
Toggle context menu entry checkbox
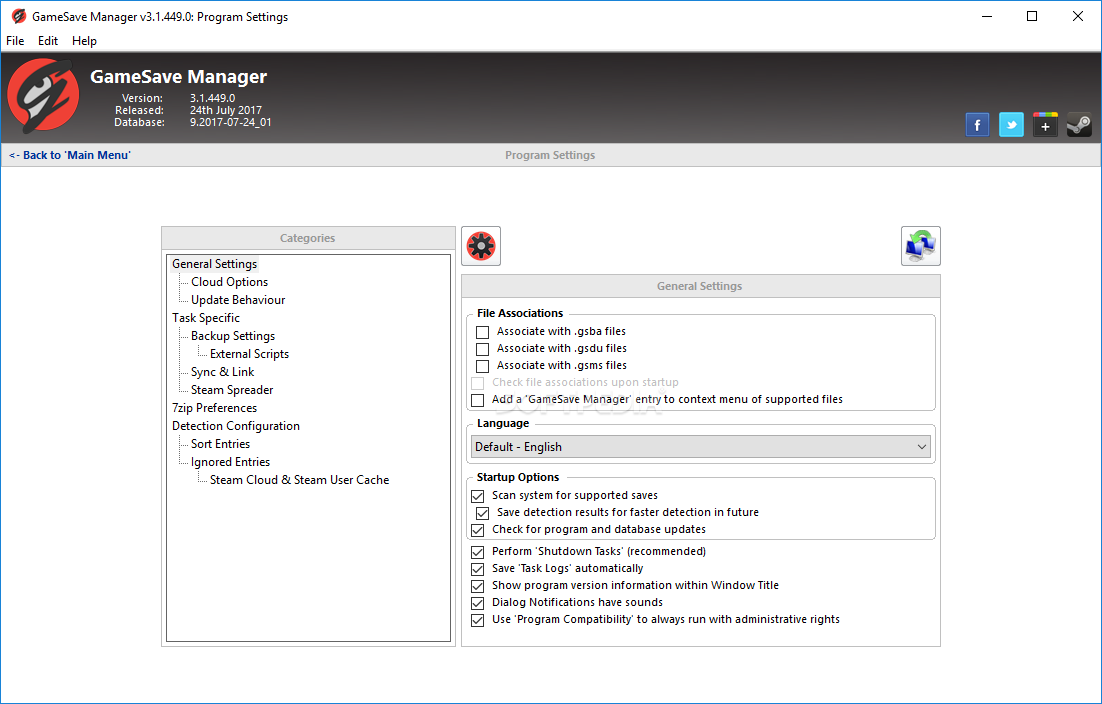(x=478, y=400)
